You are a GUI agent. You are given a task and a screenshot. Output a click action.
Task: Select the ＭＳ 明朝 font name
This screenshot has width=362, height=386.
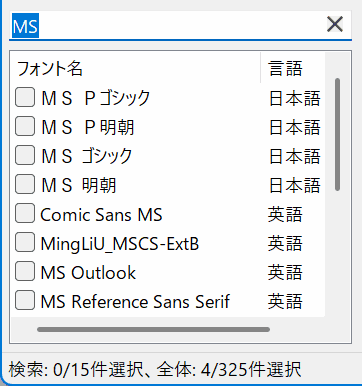click(79, 185)
